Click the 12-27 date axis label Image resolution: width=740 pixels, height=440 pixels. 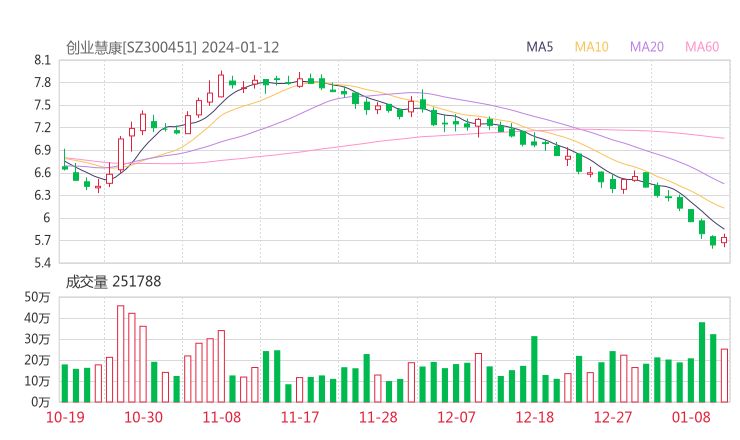tap(613, 417)
